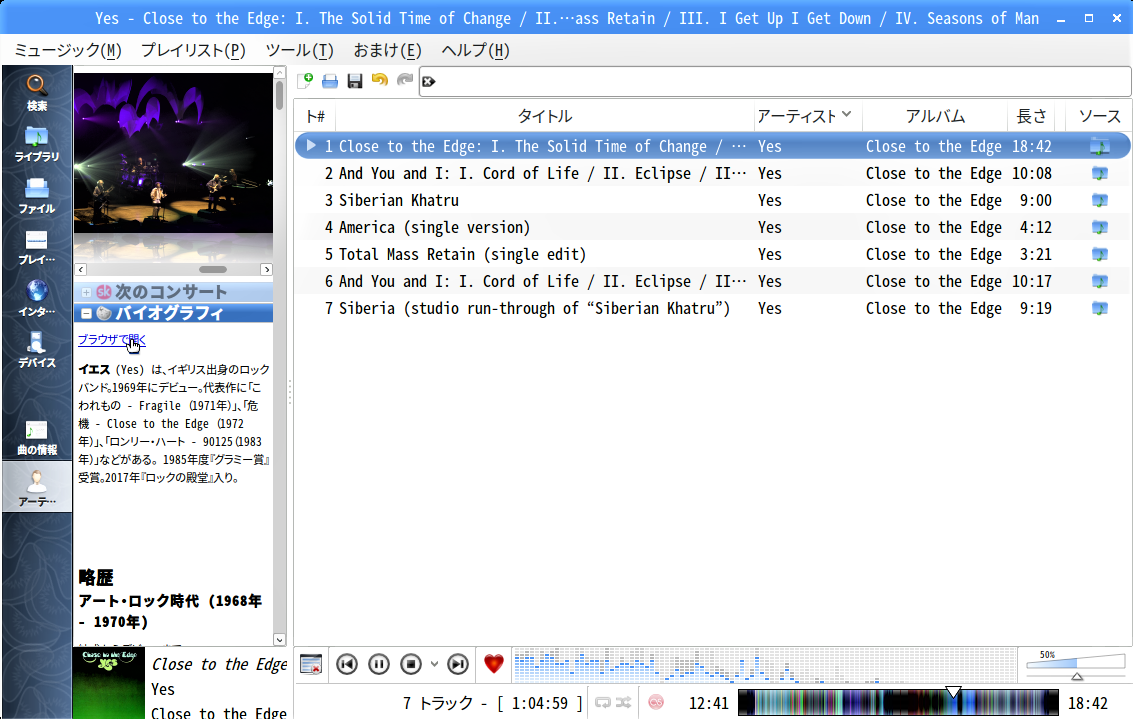Sort by the 長さ column header
Viewport: 1133px width, 719px height.
click(1031, 116)
